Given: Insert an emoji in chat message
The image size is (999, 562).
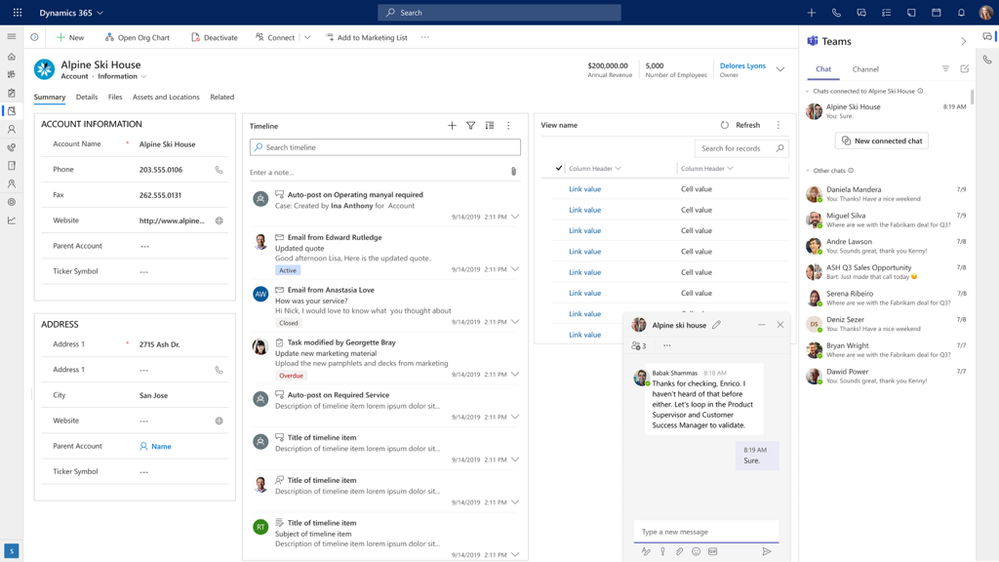Looking at the screenshot, I should pyautogui.click(x=696, y=551).
